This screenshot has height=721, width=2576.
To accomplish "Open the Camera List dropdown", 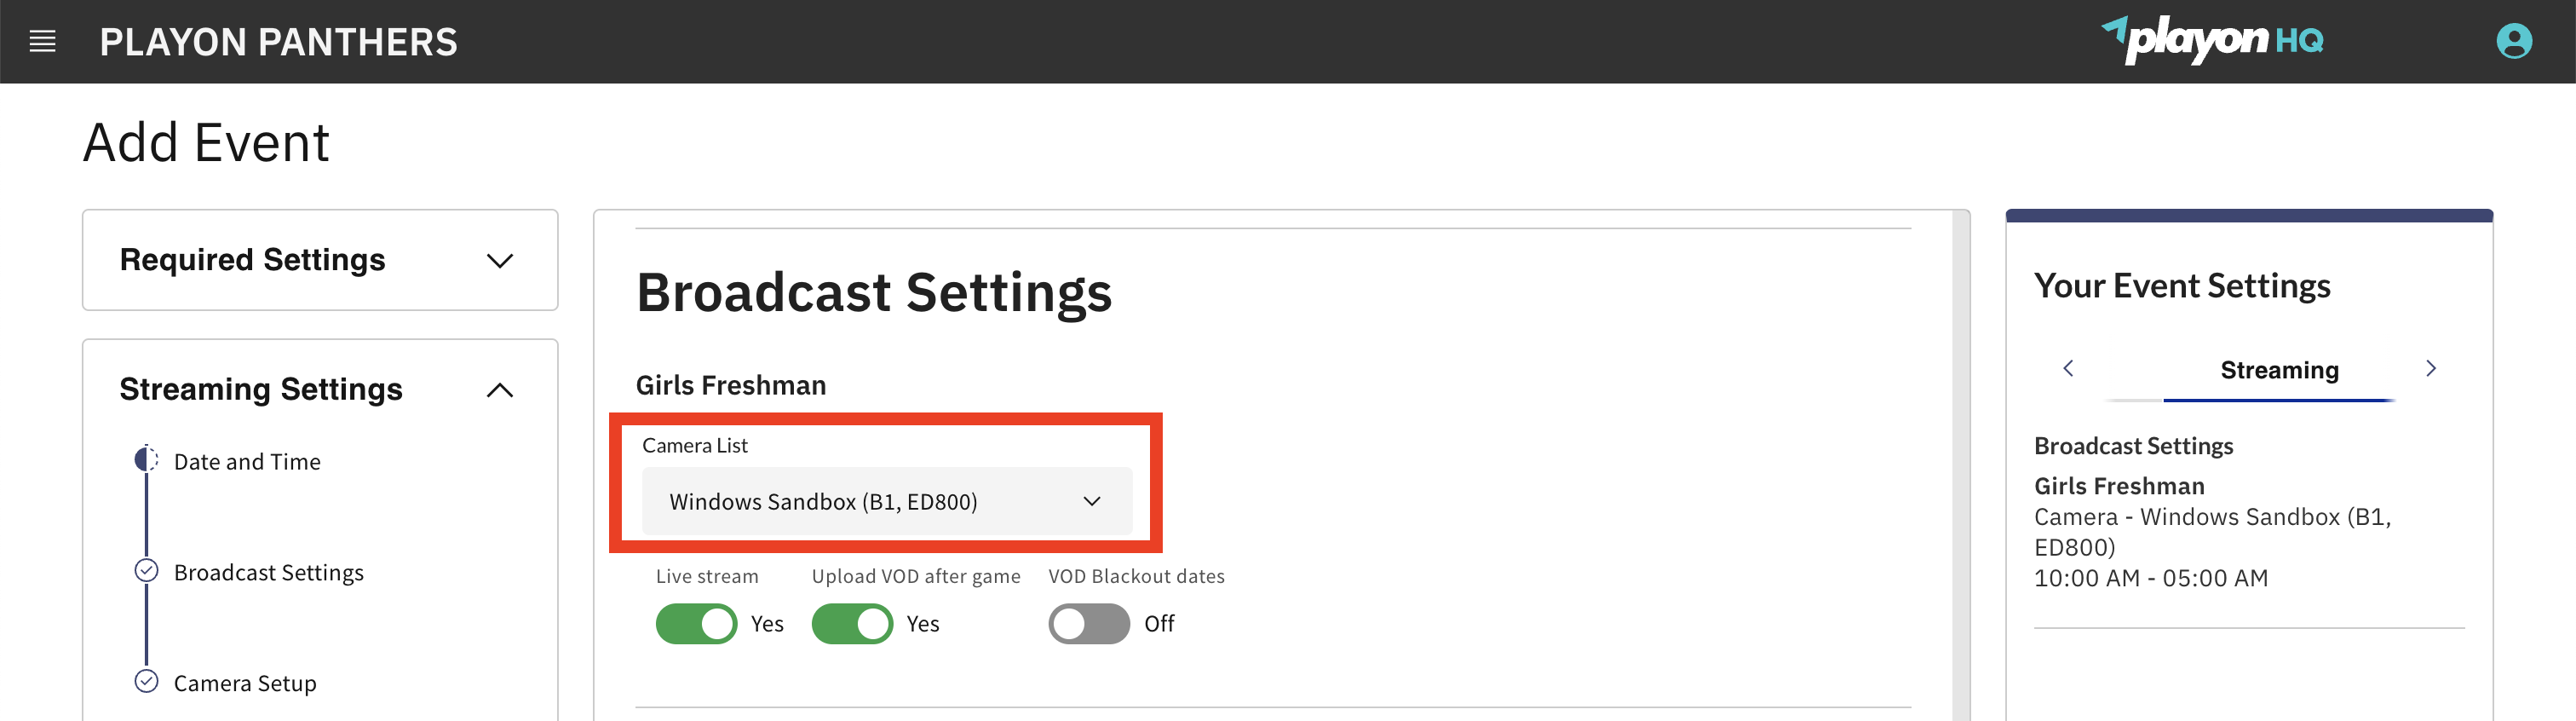I will point(886,501).
